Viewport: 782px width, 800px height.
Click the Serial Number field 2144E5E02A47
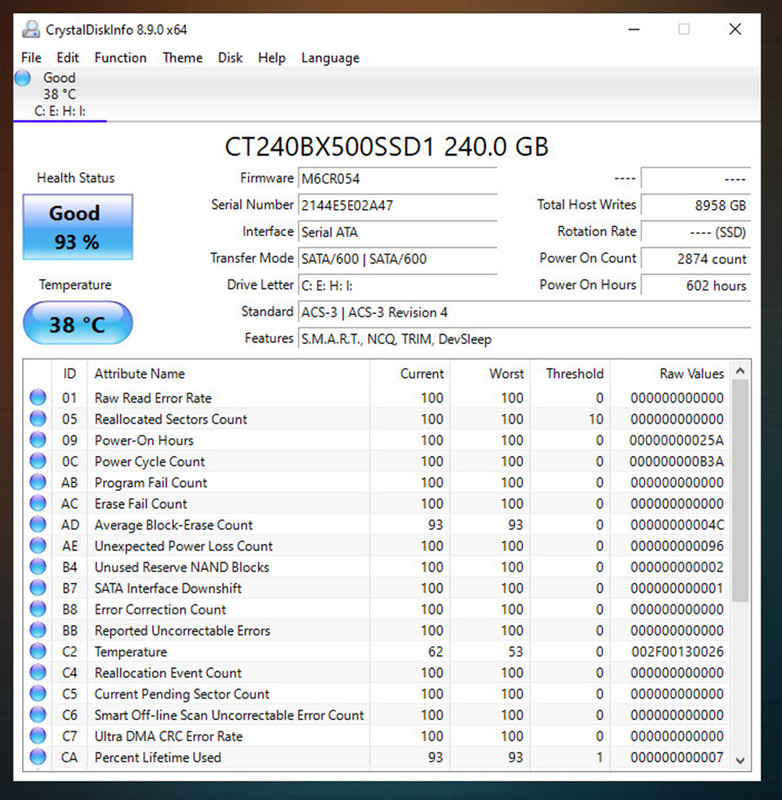pyautogui.click(x=397, y=205)
